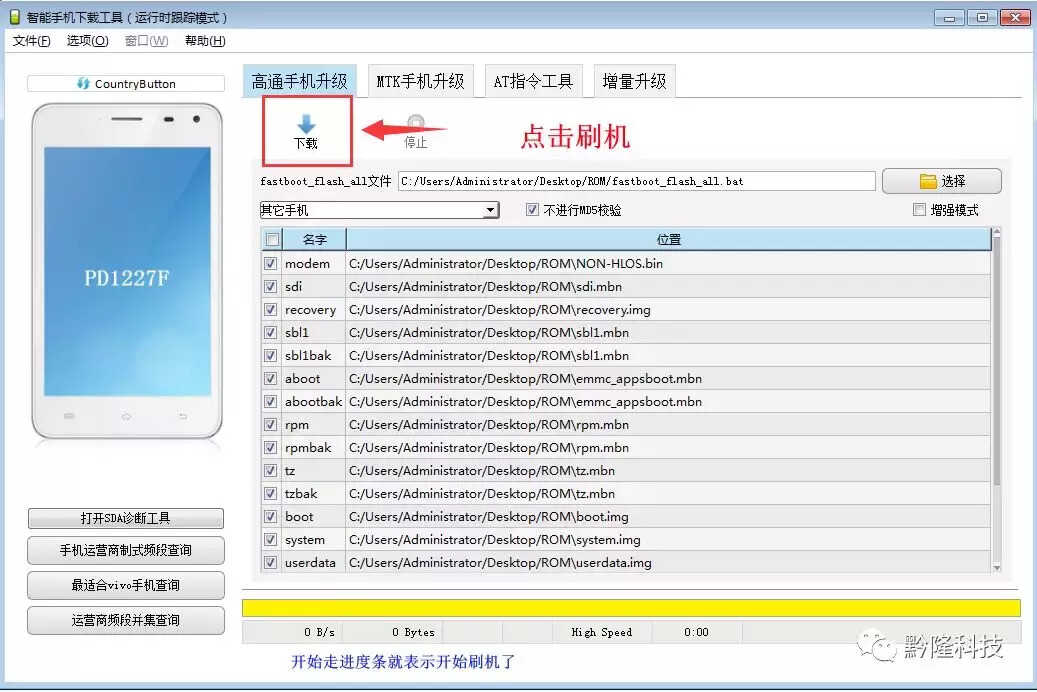Image resolution: width=1037 pixels, height=692 pixels.
Task: Switch to the 增量升级 tab
Action: (x=634, y=81)
